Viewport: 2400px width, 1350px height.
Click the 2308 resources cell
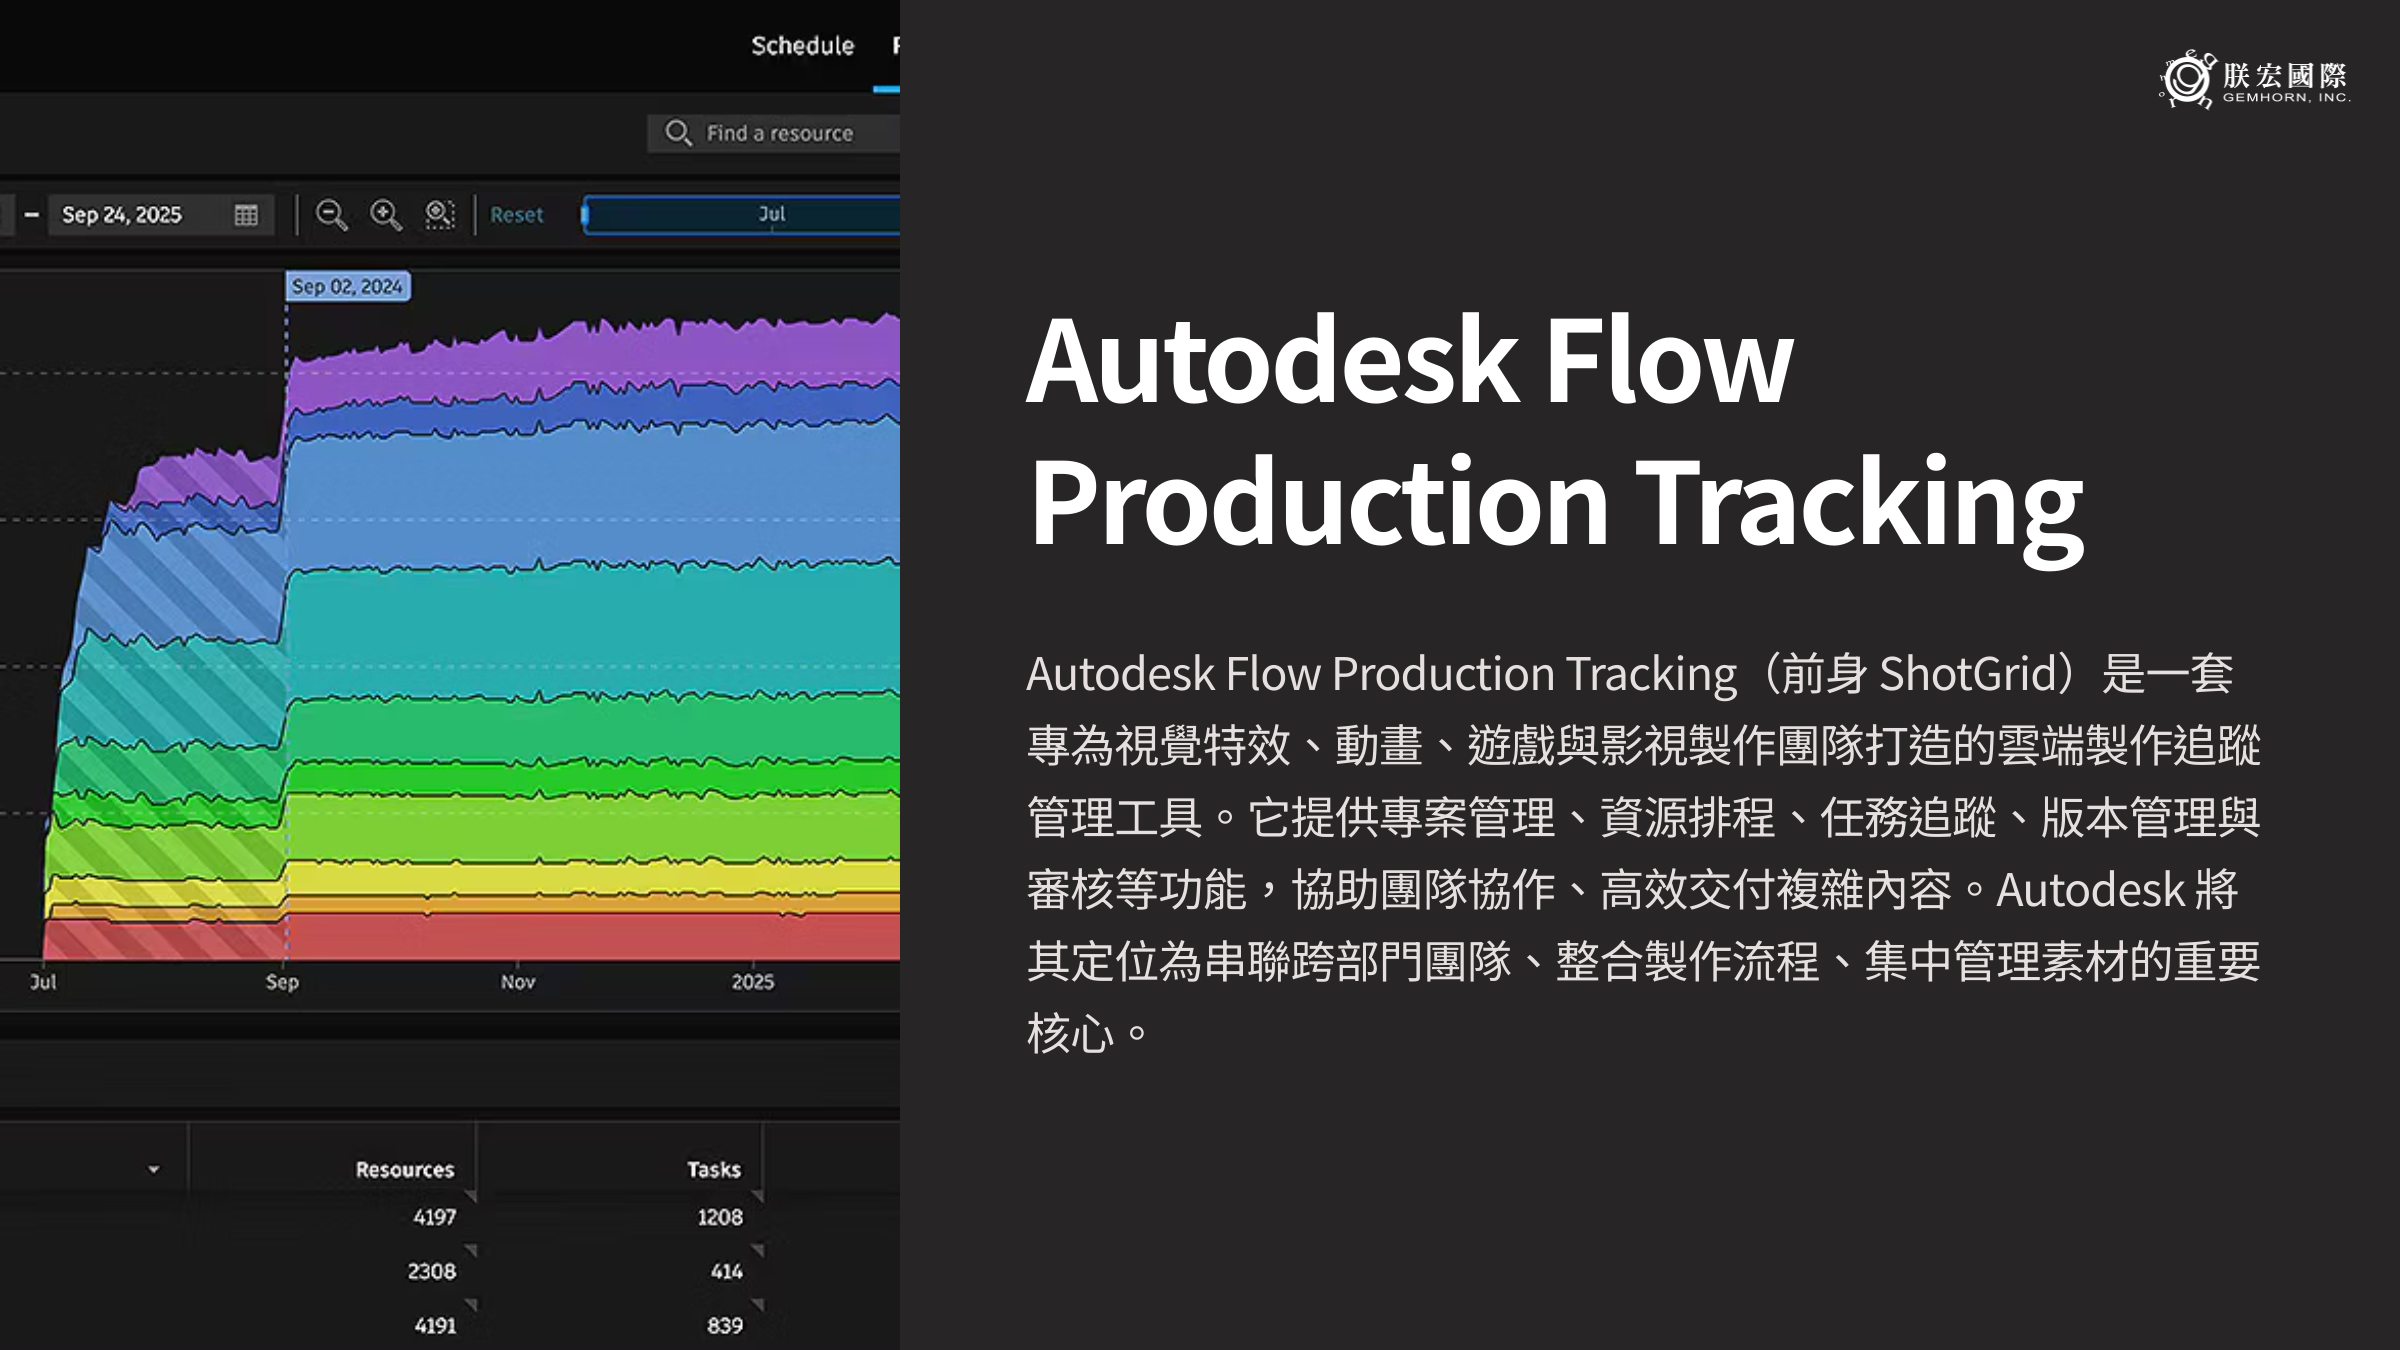(431, 1271)
